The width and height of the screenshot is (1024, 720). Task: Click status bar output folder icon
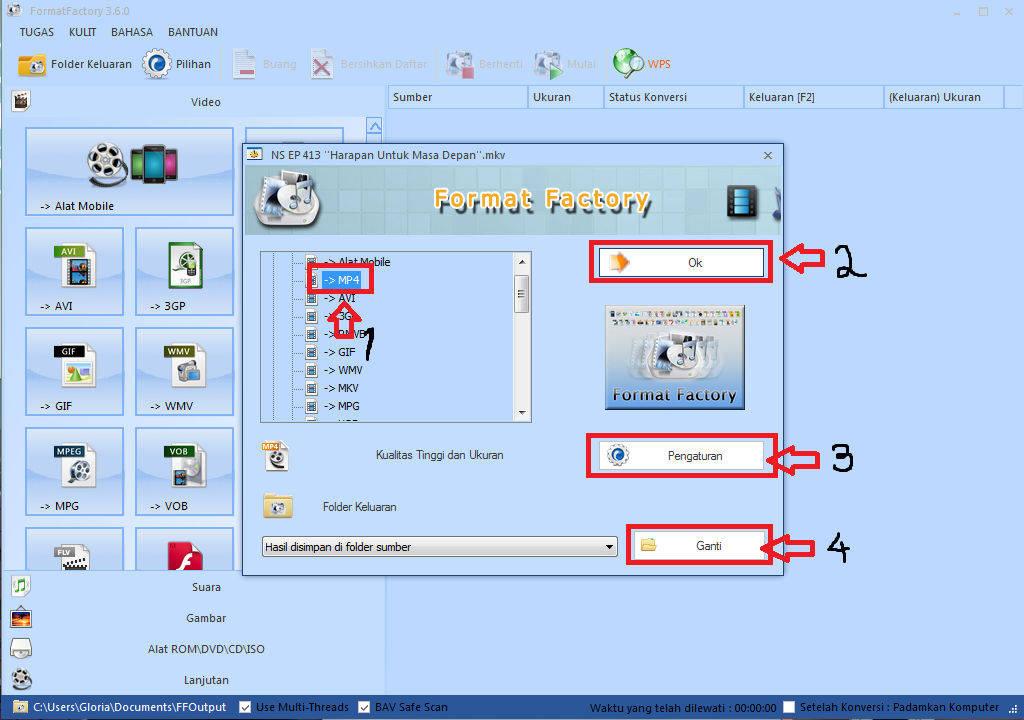point(20,707)
